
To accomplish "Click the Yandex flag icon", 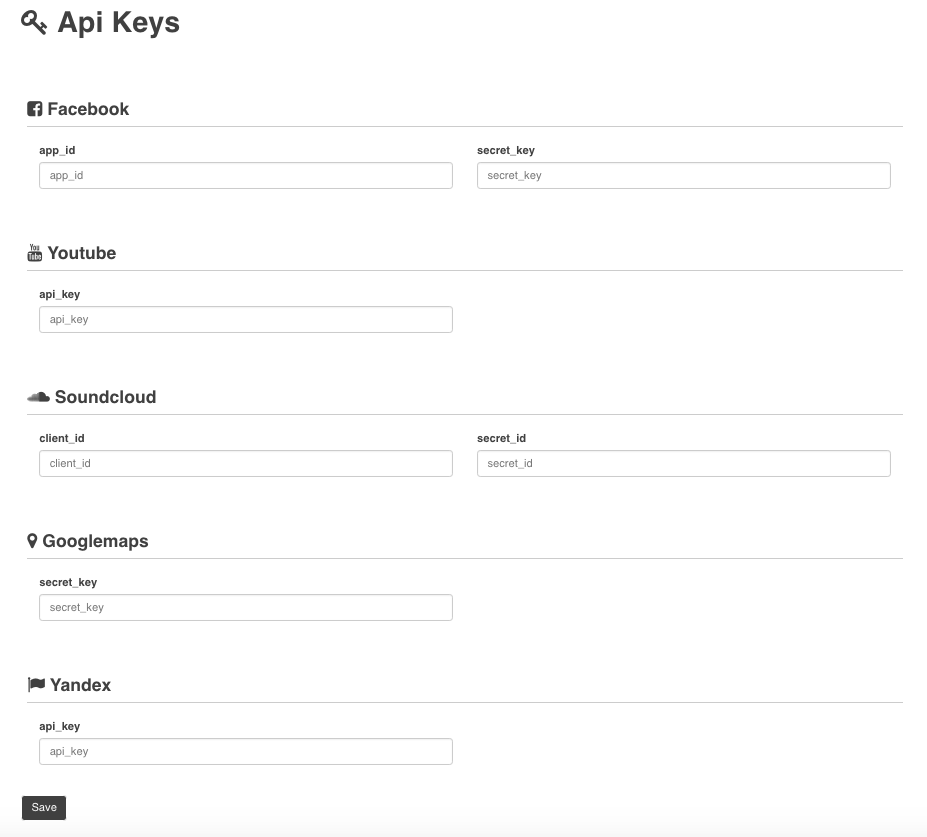I will 36,685.
